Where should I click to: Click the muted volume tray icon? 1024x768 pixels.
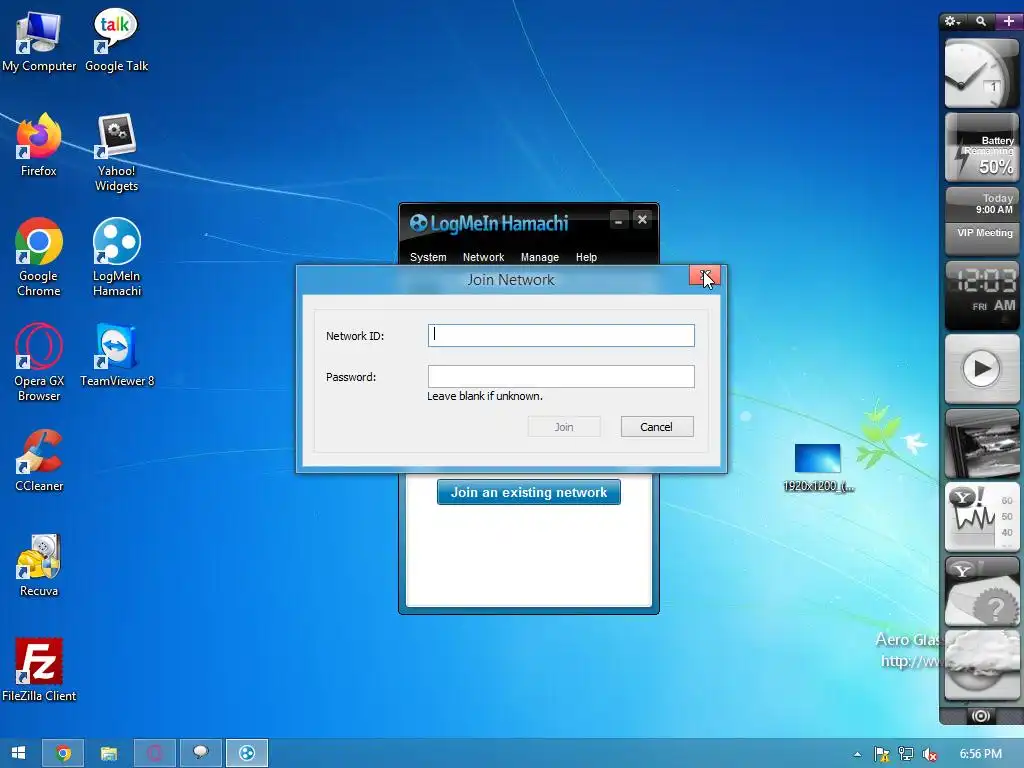click(x=930, y=754)
